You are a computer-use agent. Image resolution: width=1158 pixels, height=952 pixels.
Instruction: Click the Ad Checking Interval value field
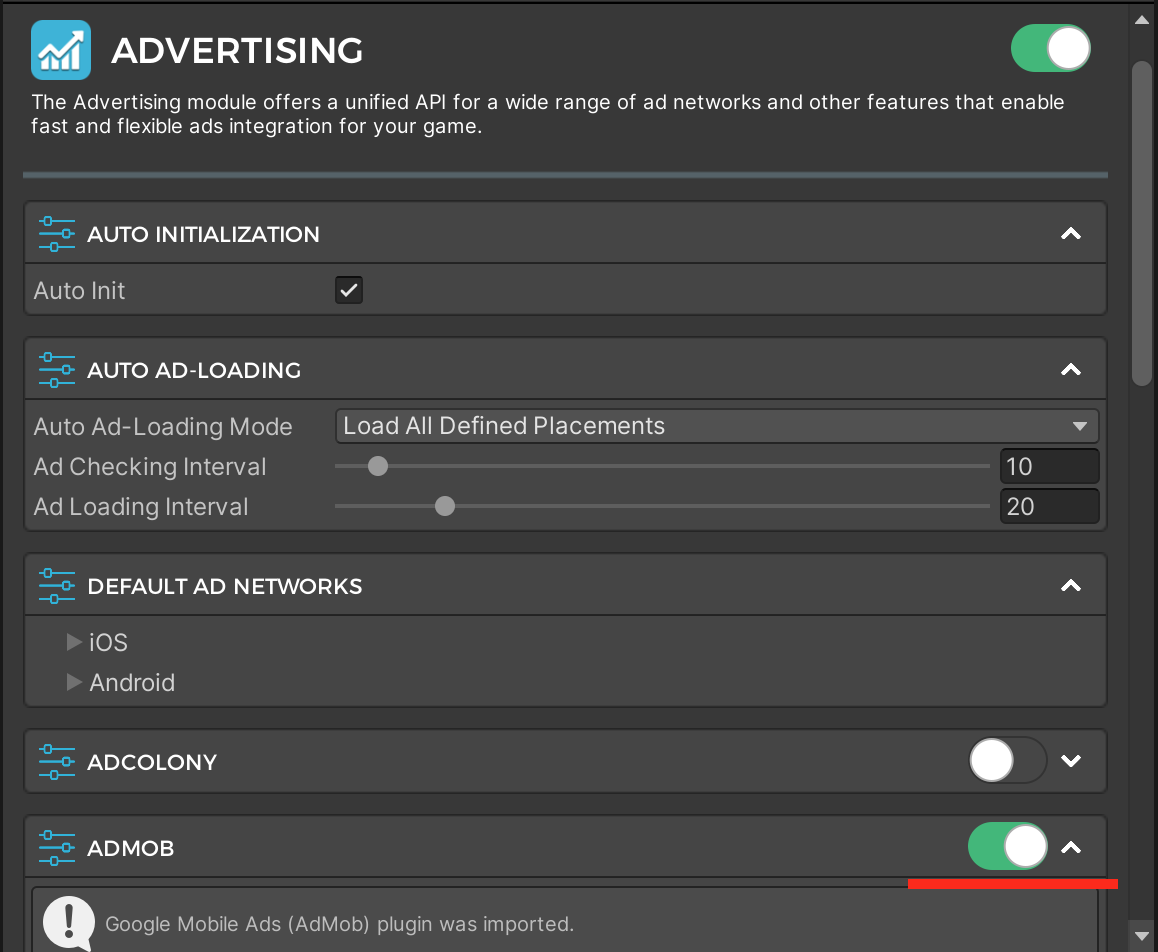point(1049,466)
